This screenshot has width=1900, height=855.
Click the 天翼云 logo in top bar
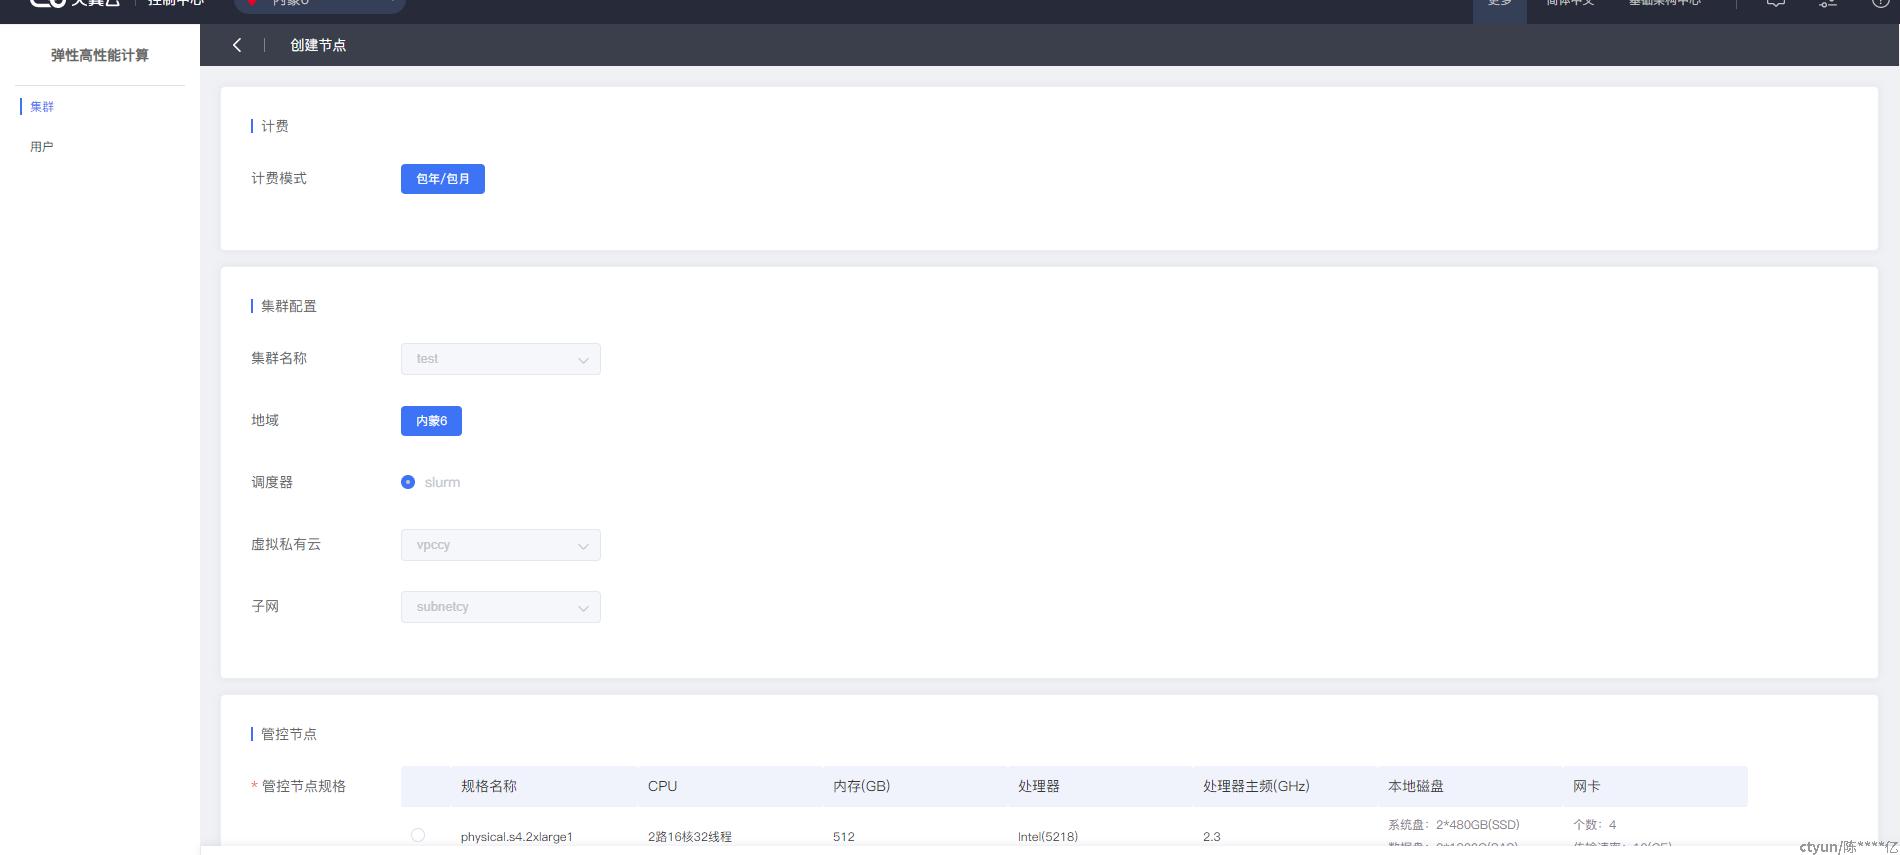75,4
